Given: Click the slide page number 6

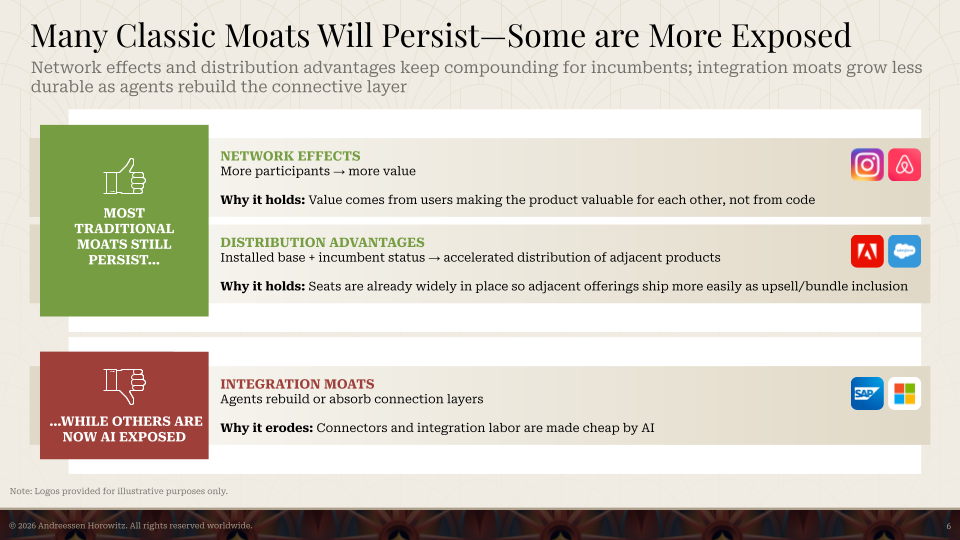Looking at the screenshot, I should [948, 527].
